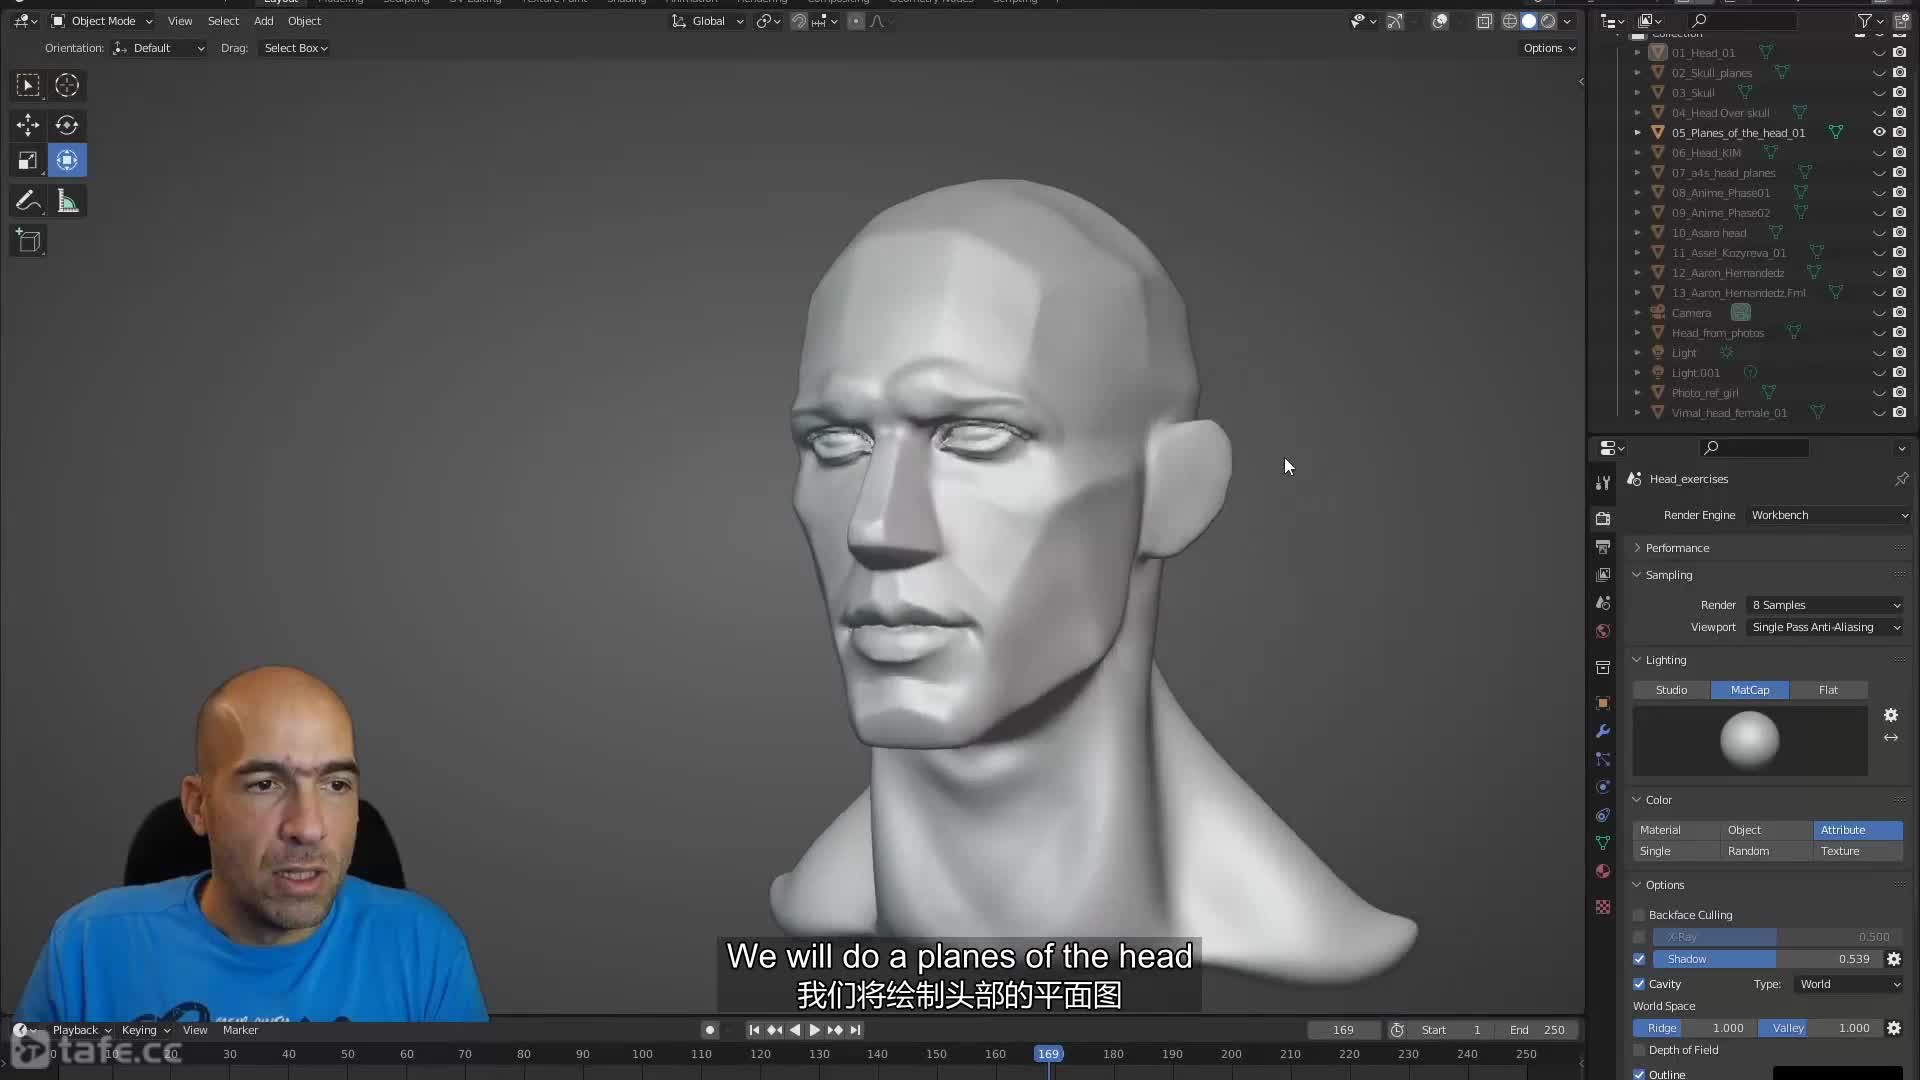Expand the Performance panel
The width and height of the screenshot is (1920, 1080).
pyautogui.click(x=1677, y=548)
